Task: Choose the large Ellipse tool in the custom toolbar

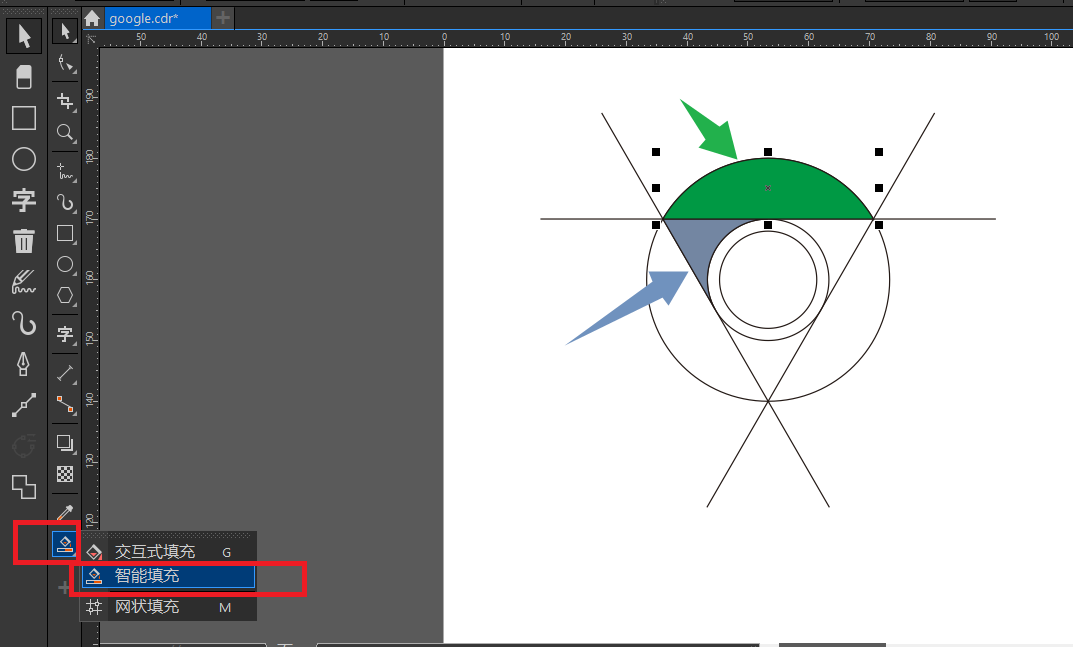Action: pos(24,159)
